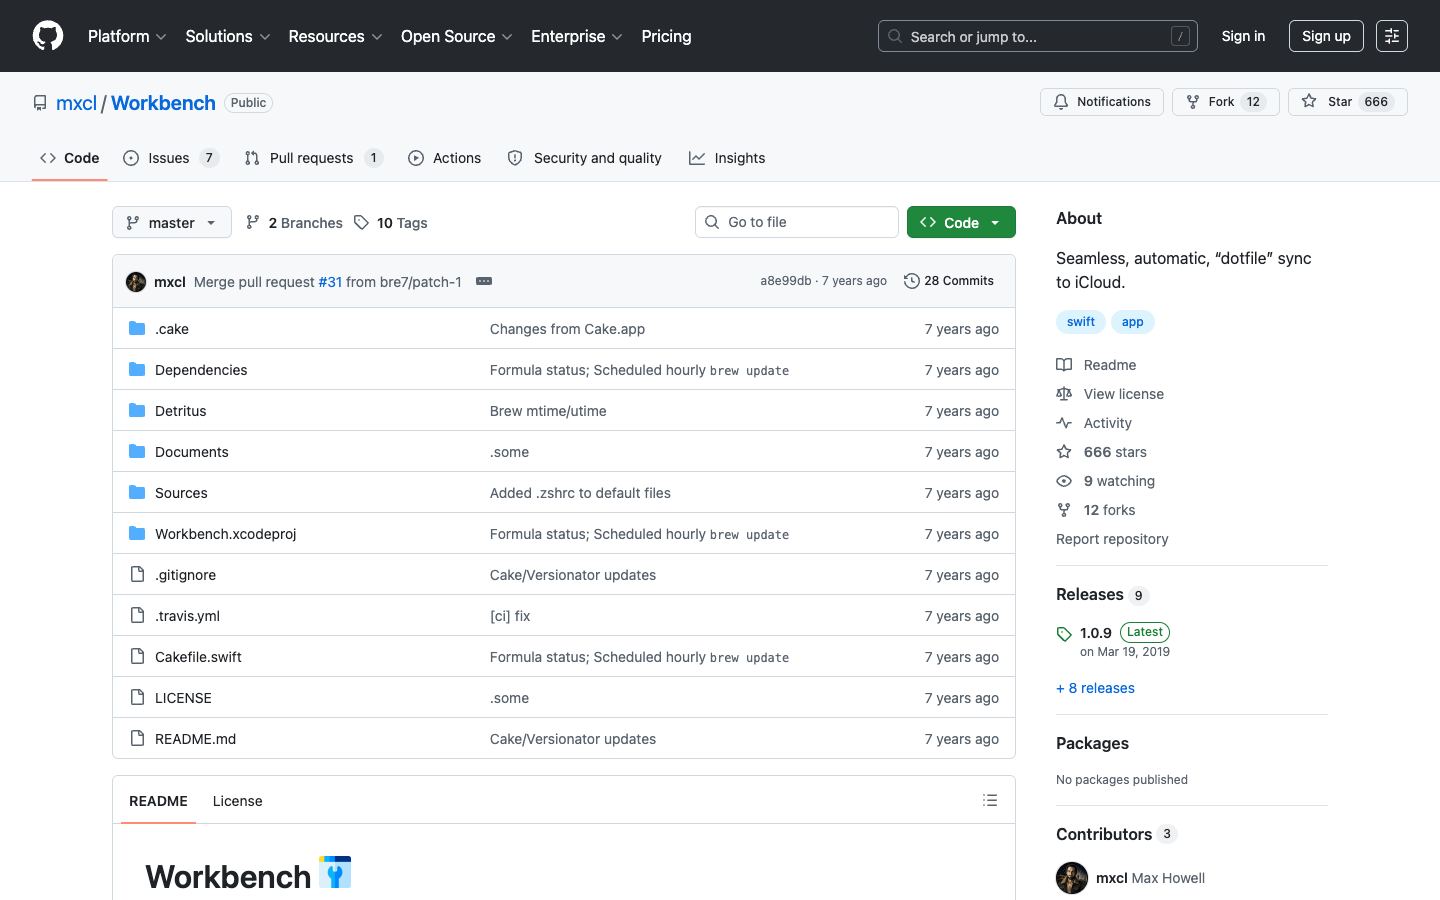The height and width of the screenshot is (900, 1440).
Task: View the 28 Commits history
Action: 949,281
